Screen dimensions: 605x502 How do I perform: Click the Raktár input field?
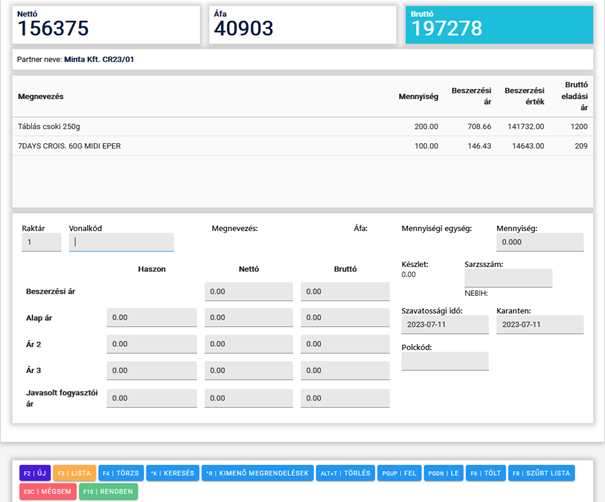[41, 242]
